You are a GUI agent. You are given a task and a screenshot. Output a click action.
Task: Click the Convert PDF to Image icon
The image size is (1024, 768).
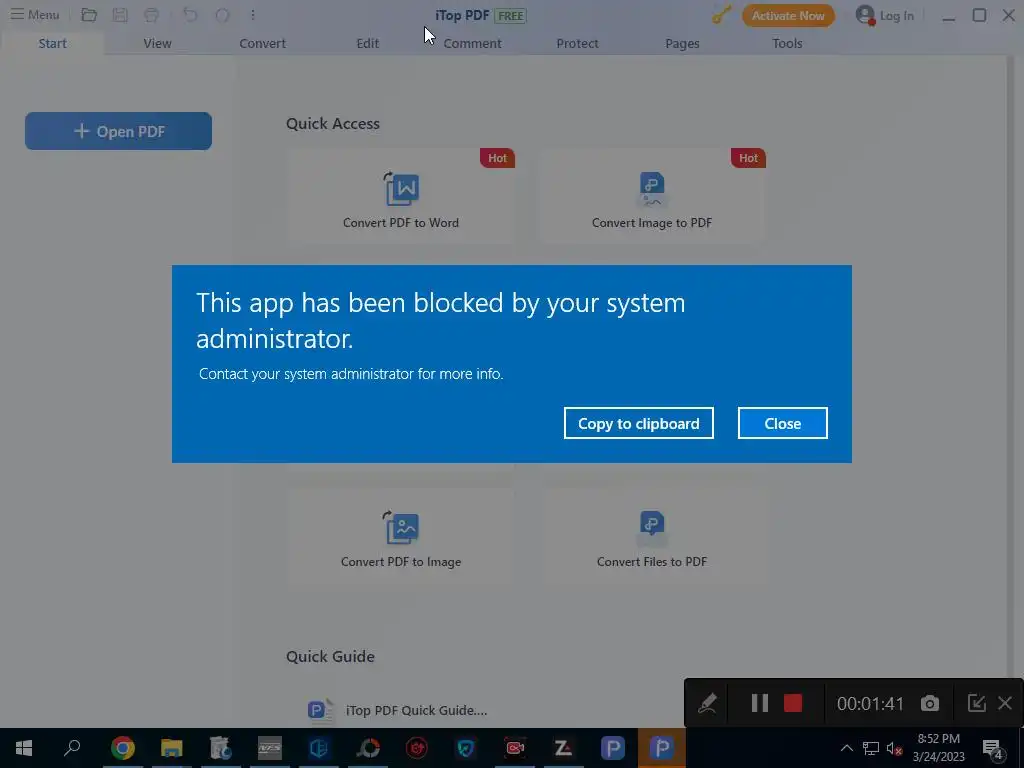coord(401,528)
